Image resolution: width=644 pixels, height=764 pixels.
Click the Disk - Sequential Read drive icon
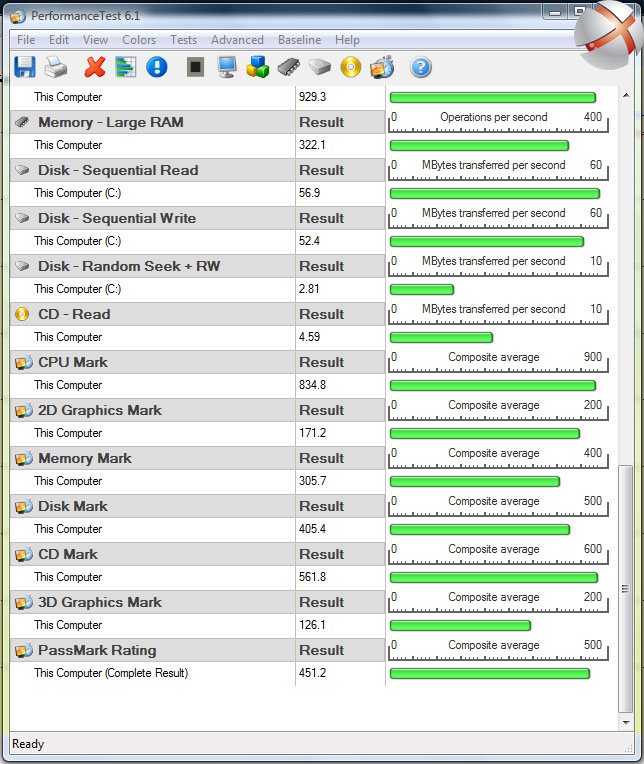pyautogui.click(x=22, y=170)
